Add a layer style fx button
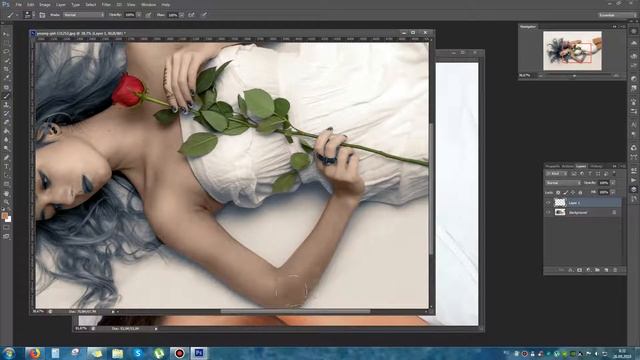 tap(571, 270)
